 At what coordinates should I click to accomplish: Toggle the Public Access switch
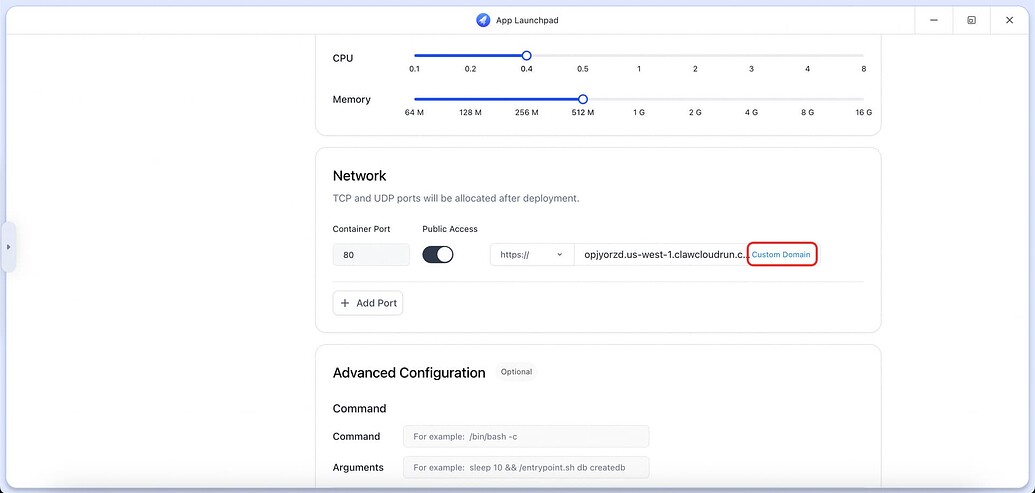click(x=438, y=255)
